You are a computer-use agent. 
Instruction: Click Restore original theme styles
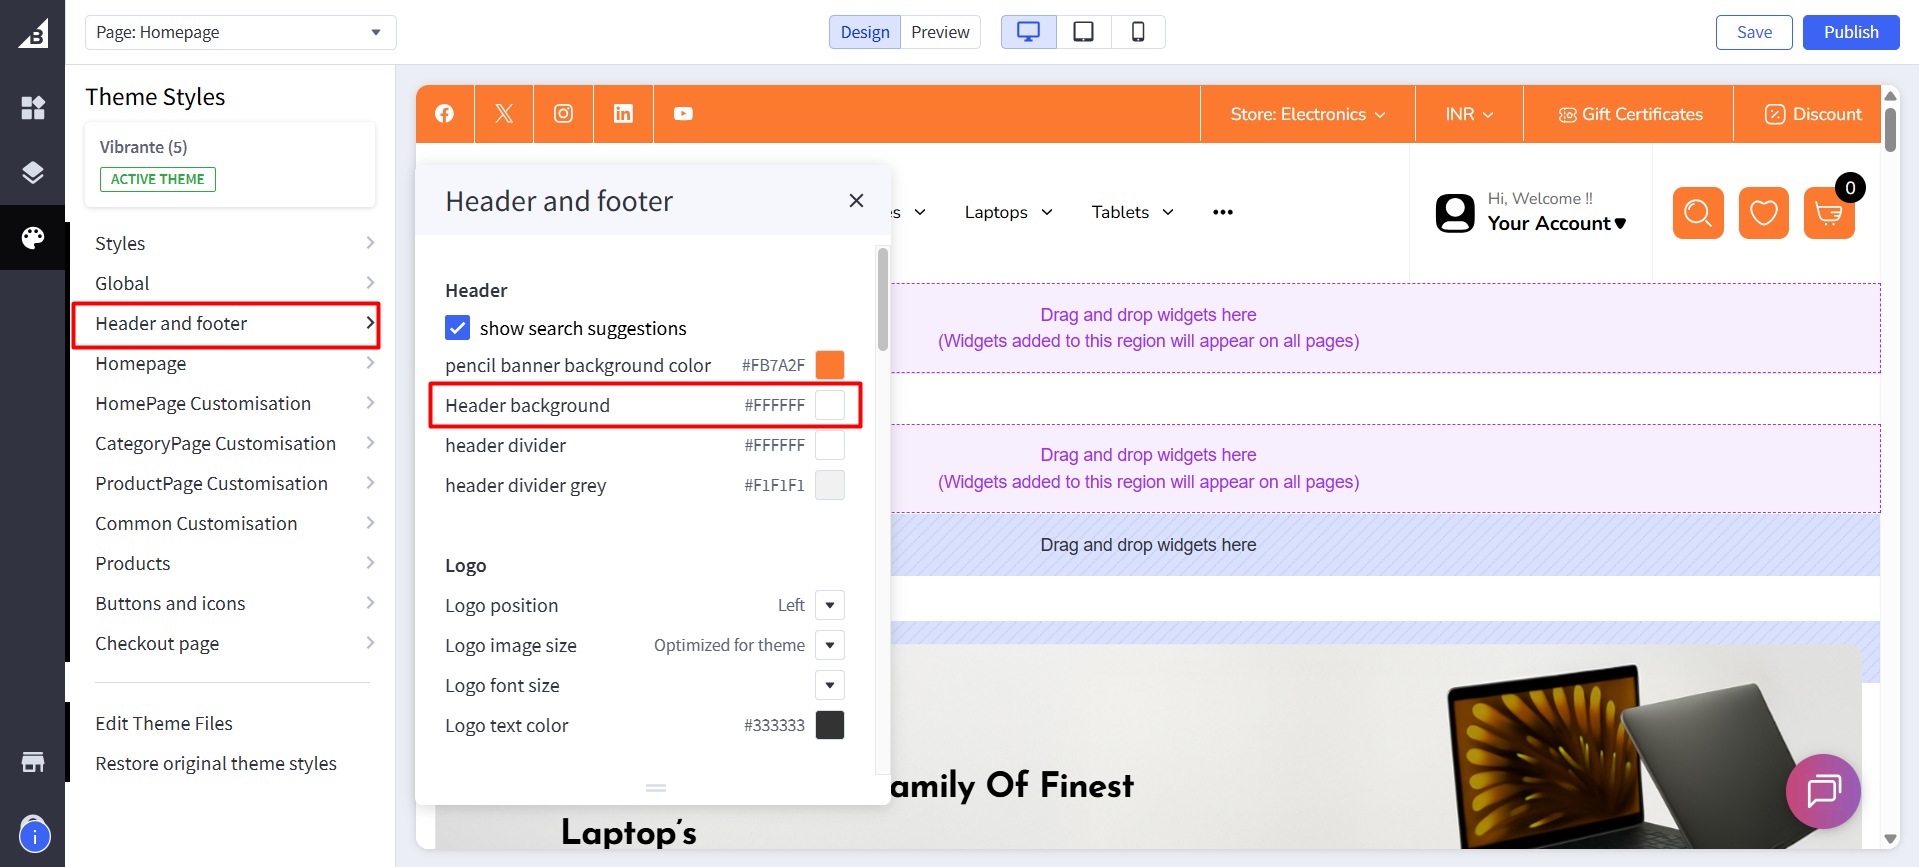216,763
